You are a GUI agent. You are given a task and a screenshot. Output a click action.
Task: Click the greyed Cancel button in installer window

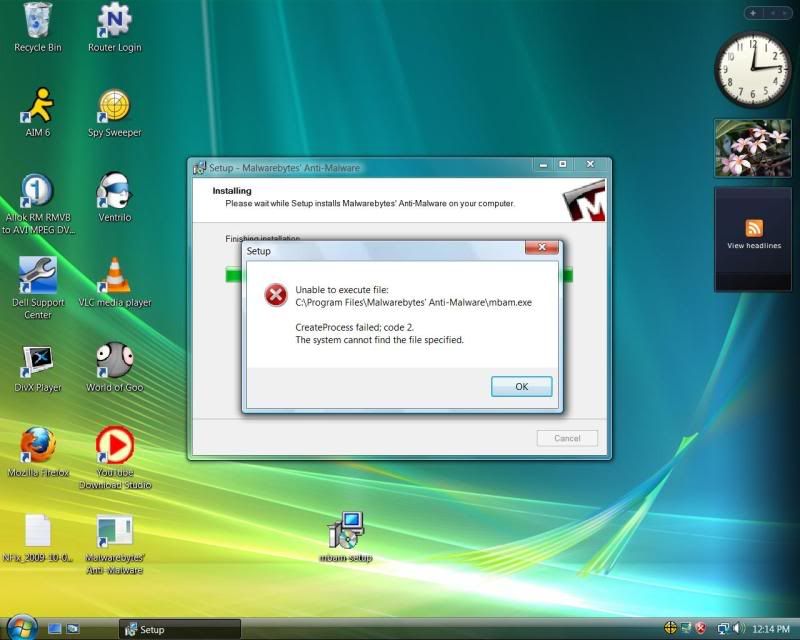[x=567, y=438]
